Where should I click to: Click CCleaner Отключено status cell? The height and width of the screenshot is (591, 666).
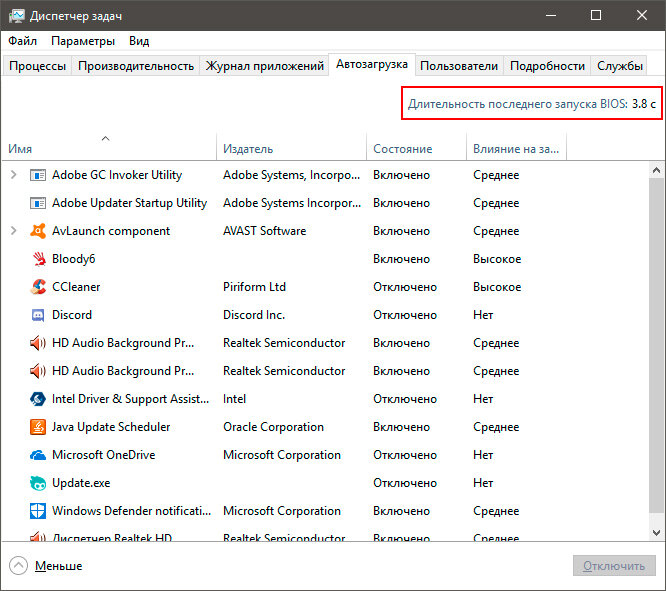click(x=405, y=287)
